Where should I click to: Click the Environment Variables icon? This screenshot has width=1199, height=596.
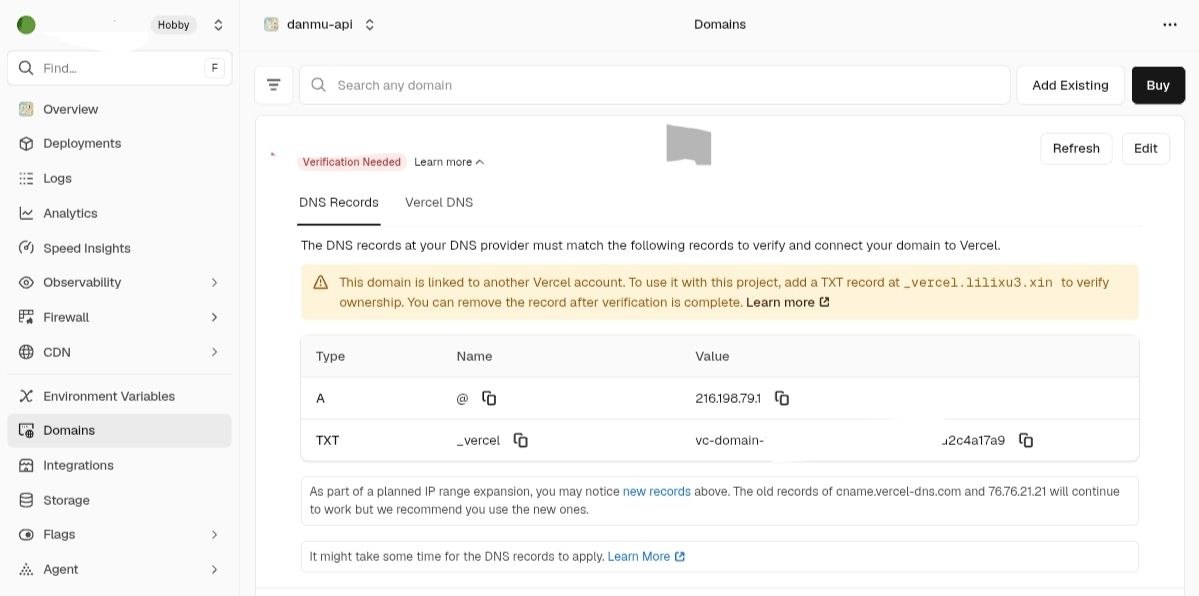coord(26,396)
